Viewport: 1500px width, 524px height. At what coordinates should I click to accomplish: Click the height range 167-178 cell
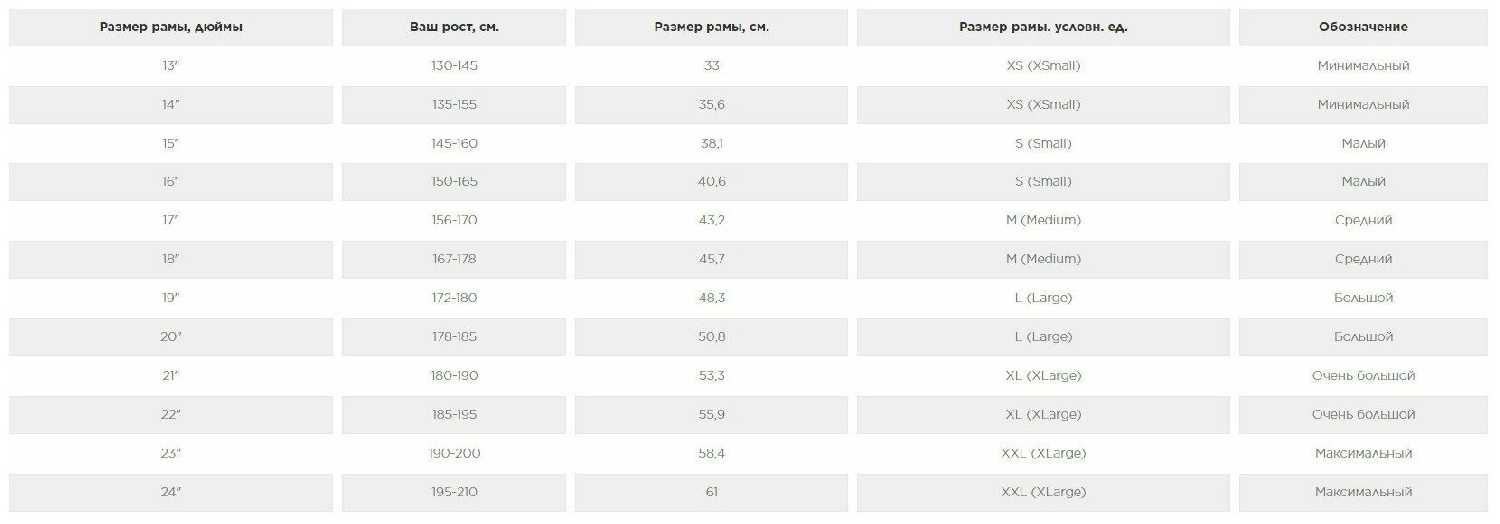454,259
